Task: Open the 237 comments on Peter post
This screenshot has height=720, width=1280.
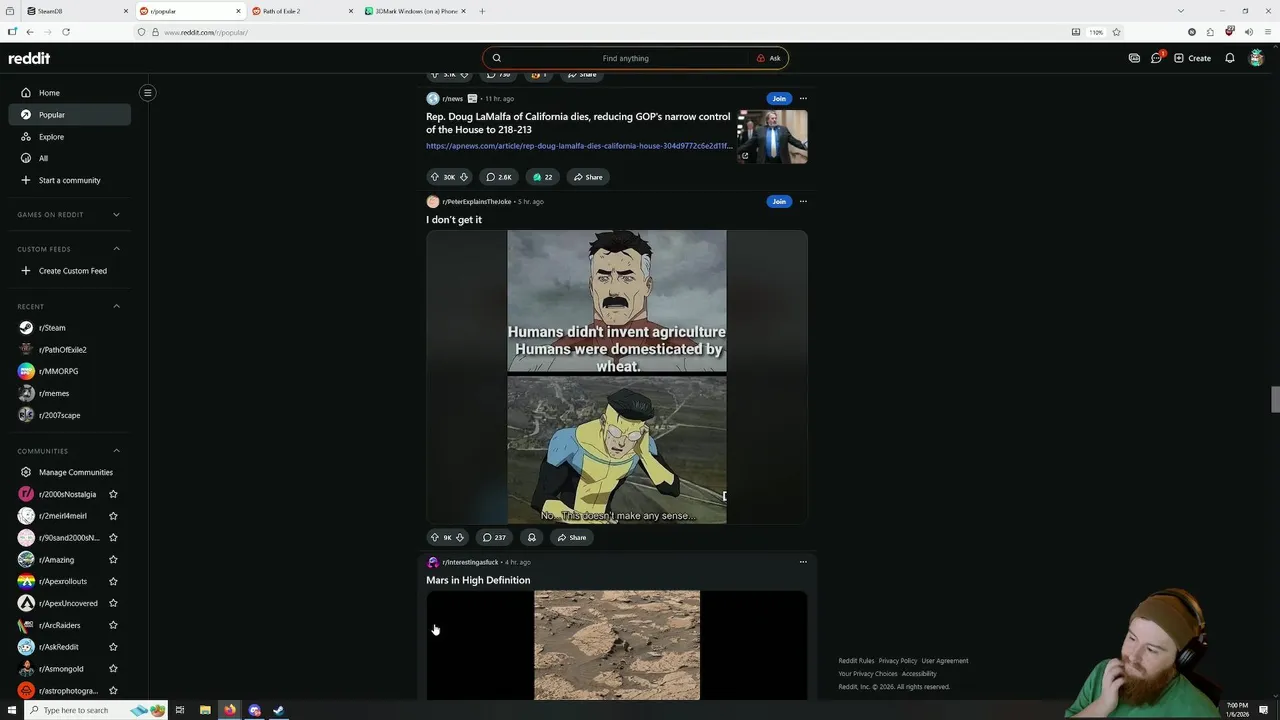Action: coord(494,537)
